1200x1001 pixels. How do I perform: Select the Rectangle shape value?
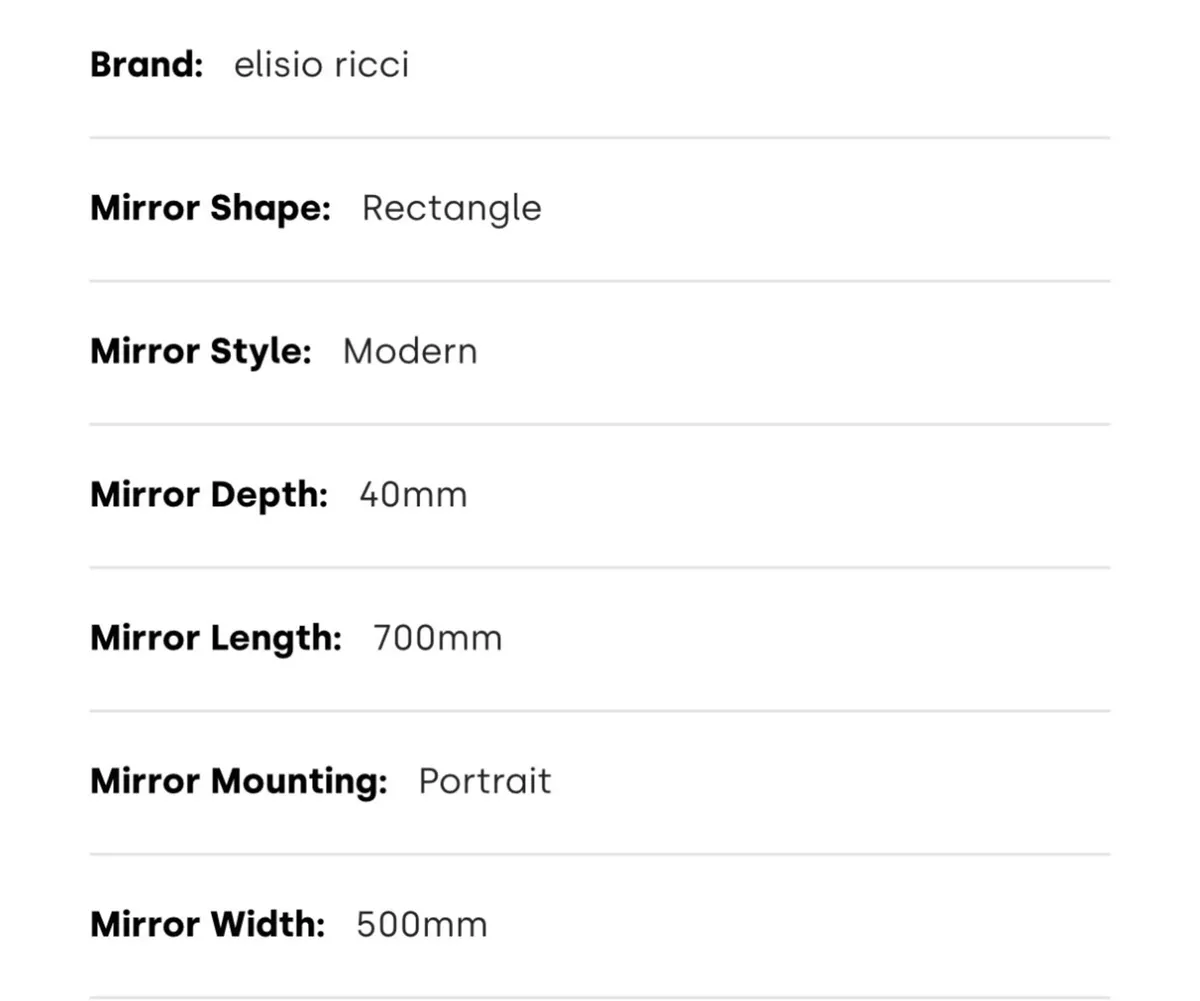coord(451,208)
